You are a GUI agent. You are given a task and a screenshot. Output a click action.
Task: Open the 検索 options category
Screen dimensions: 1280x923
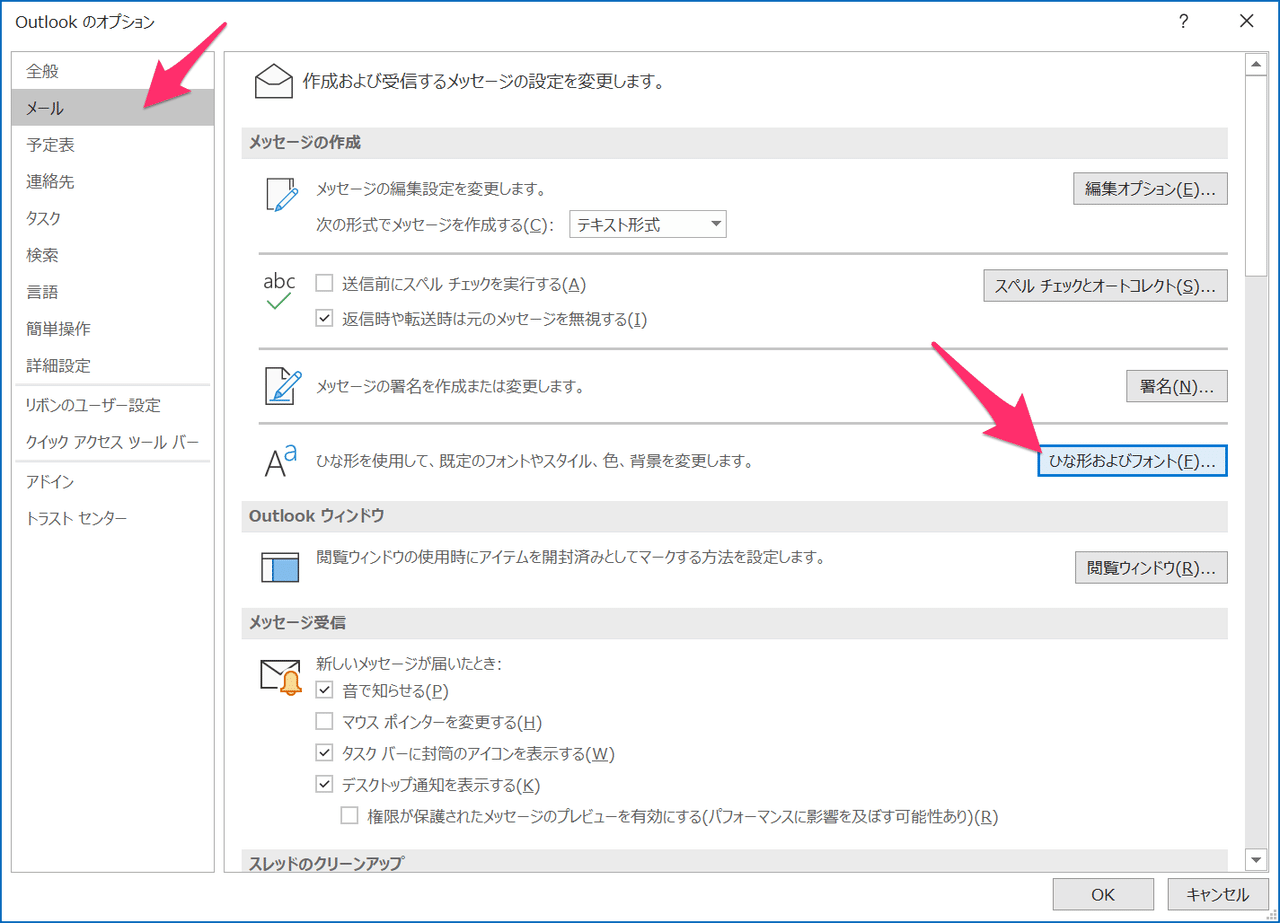(113, 255)
